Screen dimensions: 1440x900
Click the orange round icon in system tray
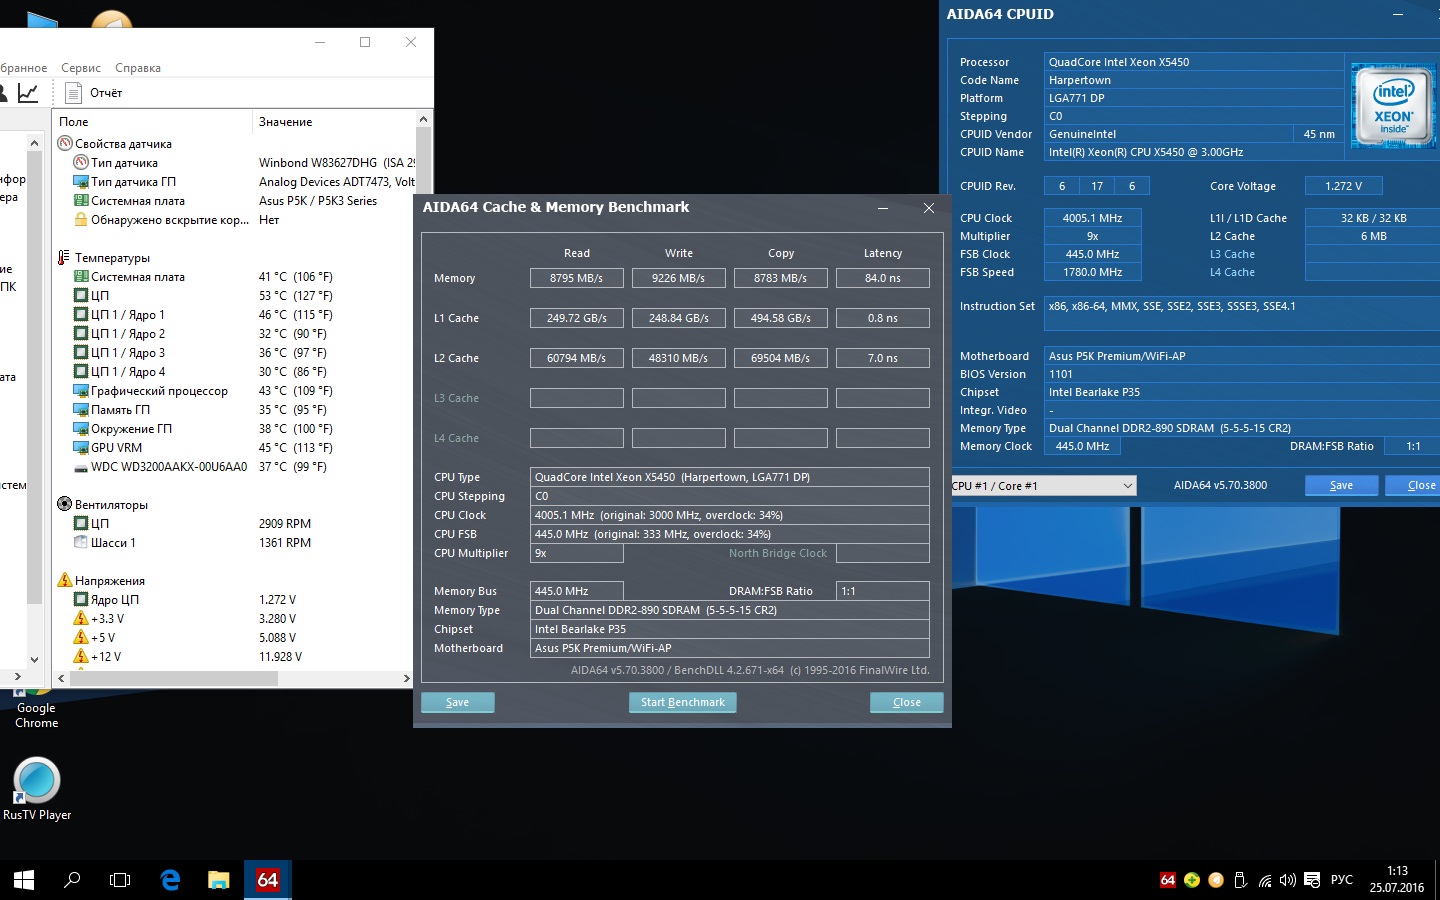click(1216, 880)
